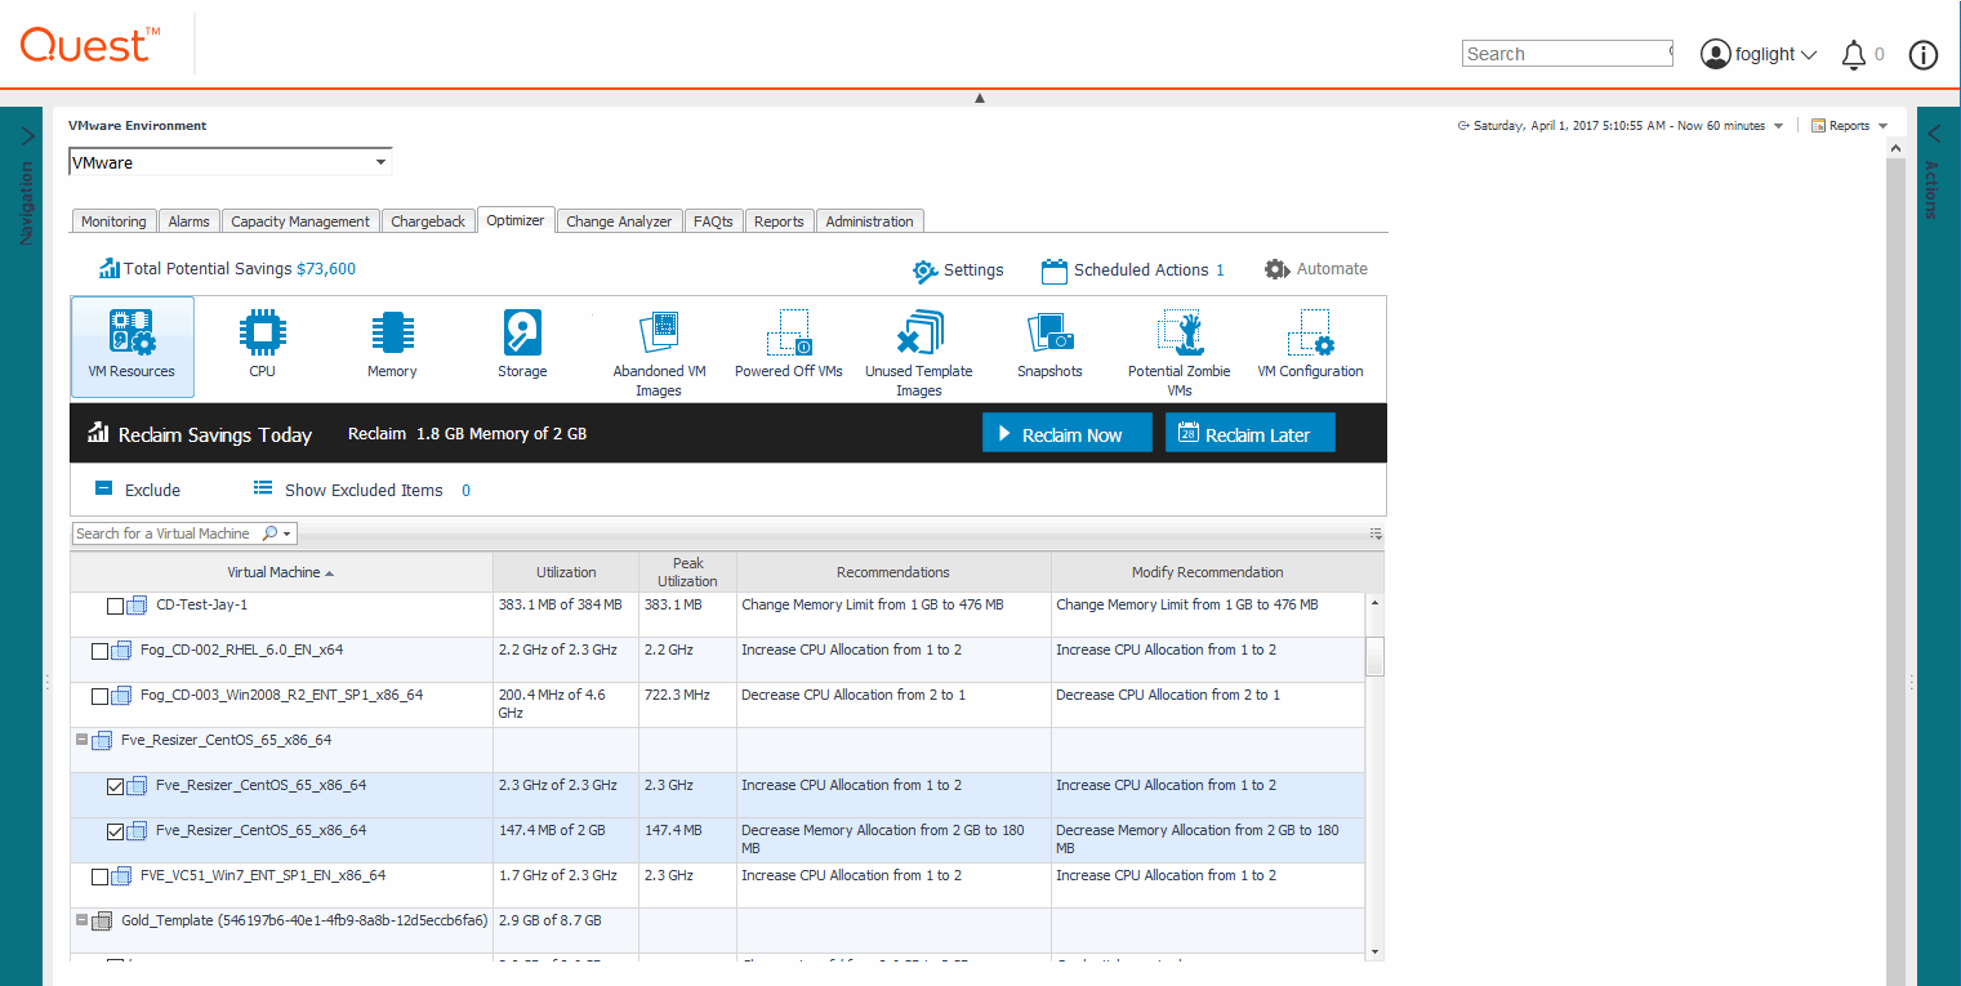Check the Fog_CD-003_Win2008_R2 checkbox
This screenshot has width=1961, height=986.
pos(99,696)
